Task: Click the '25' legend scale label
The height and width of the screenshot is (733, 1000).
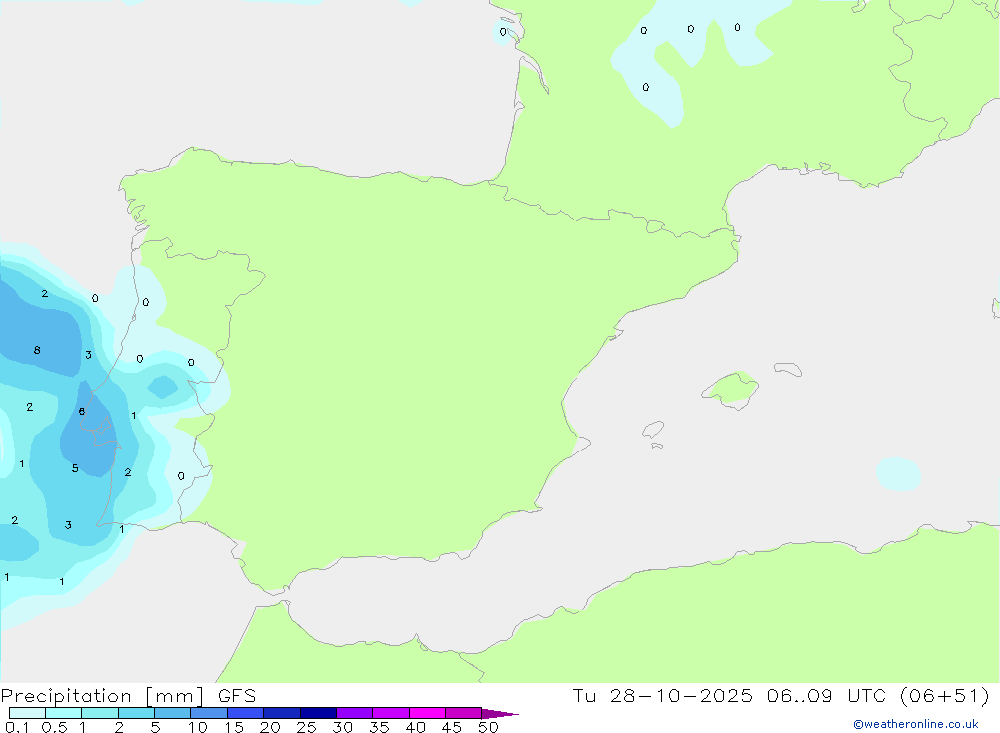Action: (306, 727)
